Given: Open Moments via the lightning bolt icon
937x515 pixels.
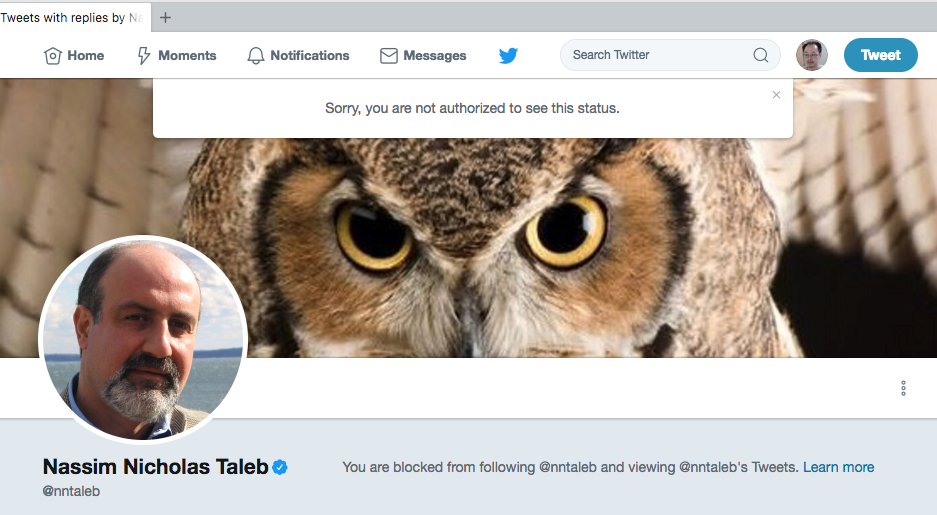Looking at the screenshot, I should (144, 56).
